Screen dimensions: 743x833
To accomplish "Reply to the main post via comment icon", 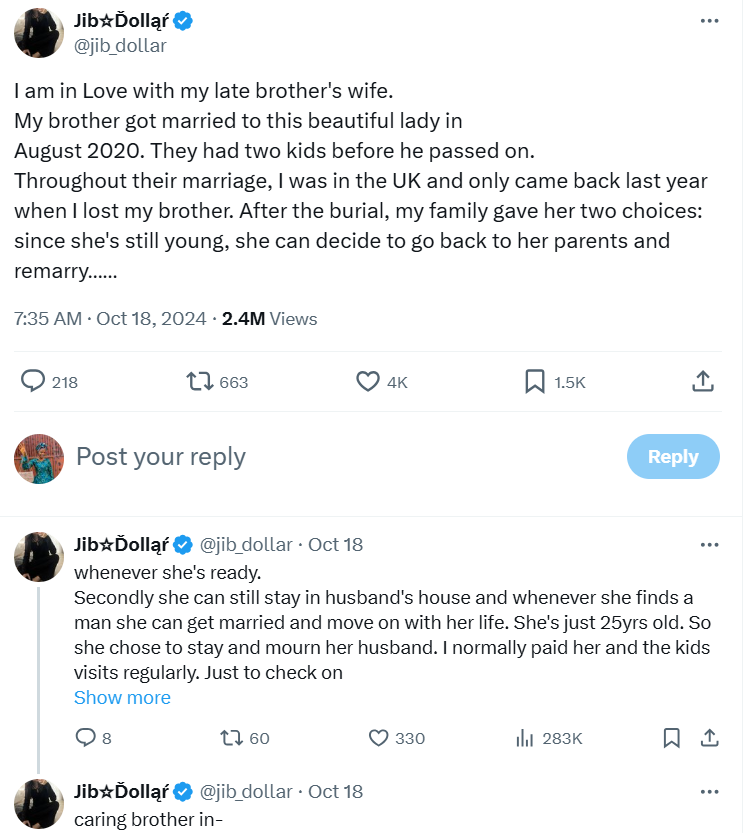I will pyautogui.click(x=33, y=381).
